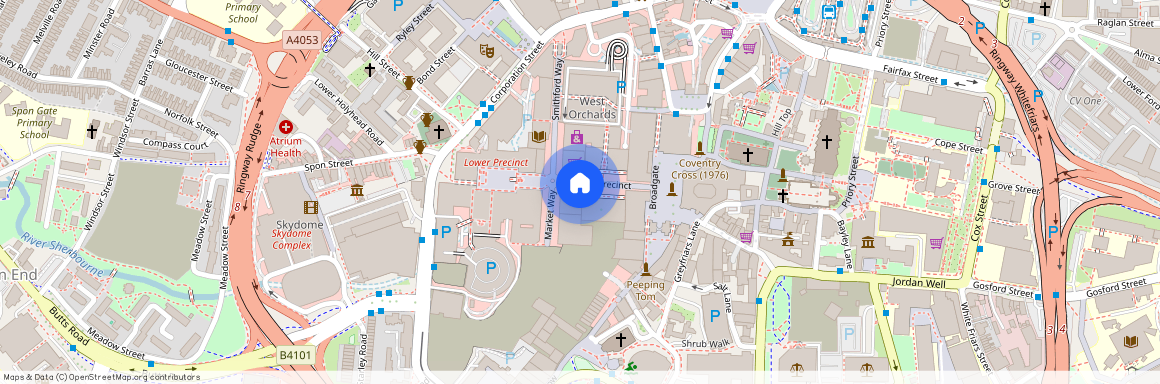Select the church cross on Hill Street
1160x384 pixels.
click(x=369, y=70)
